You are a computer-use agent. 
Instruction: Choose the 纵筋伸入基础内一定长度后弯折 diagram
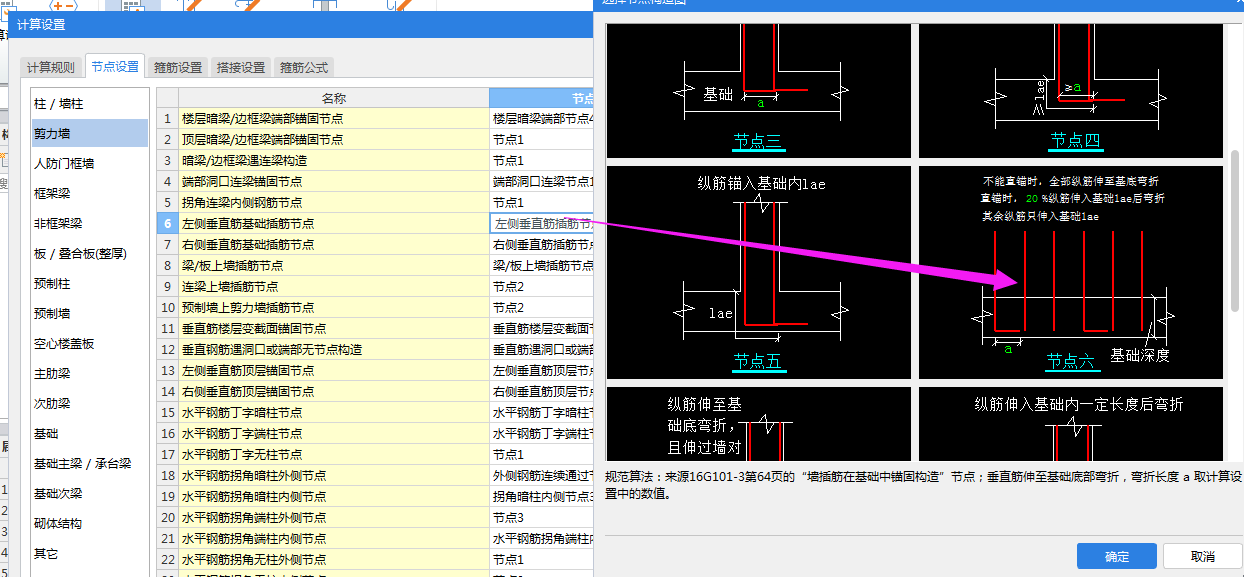(1071, 424)
